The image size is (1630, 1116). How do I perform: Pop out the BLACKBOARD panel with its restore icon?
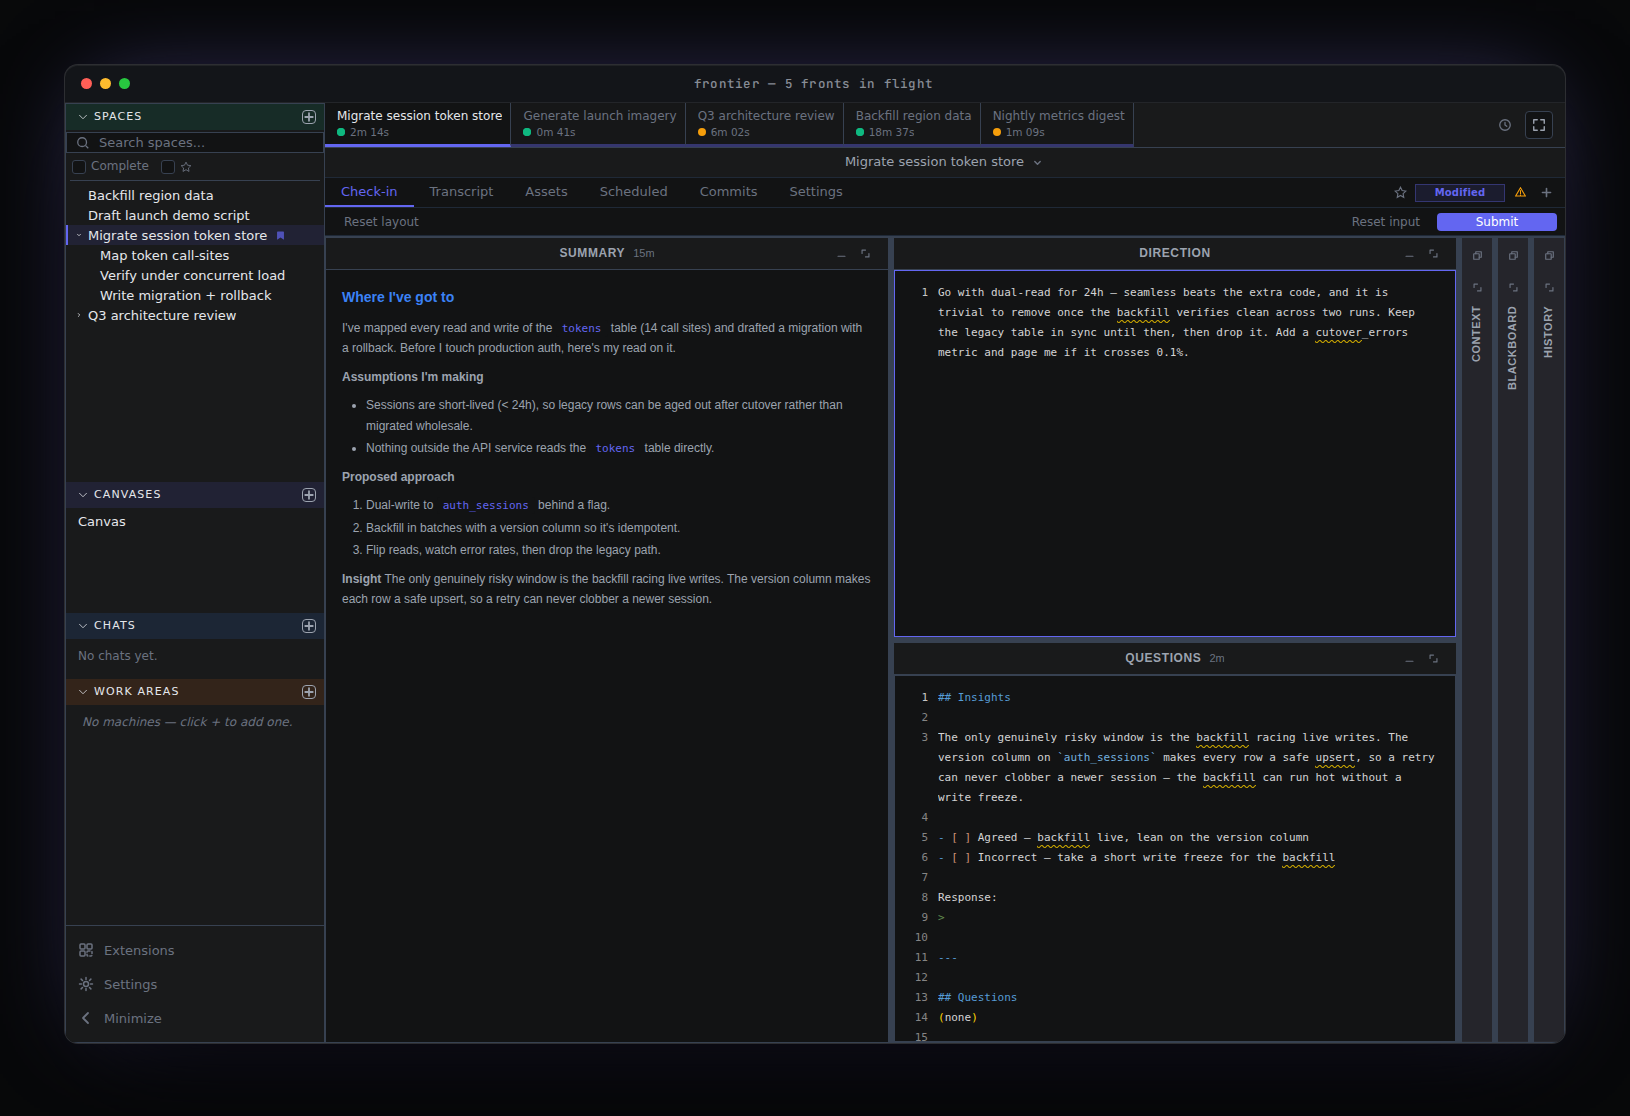pyautogui.click(x=1513, y=256)
